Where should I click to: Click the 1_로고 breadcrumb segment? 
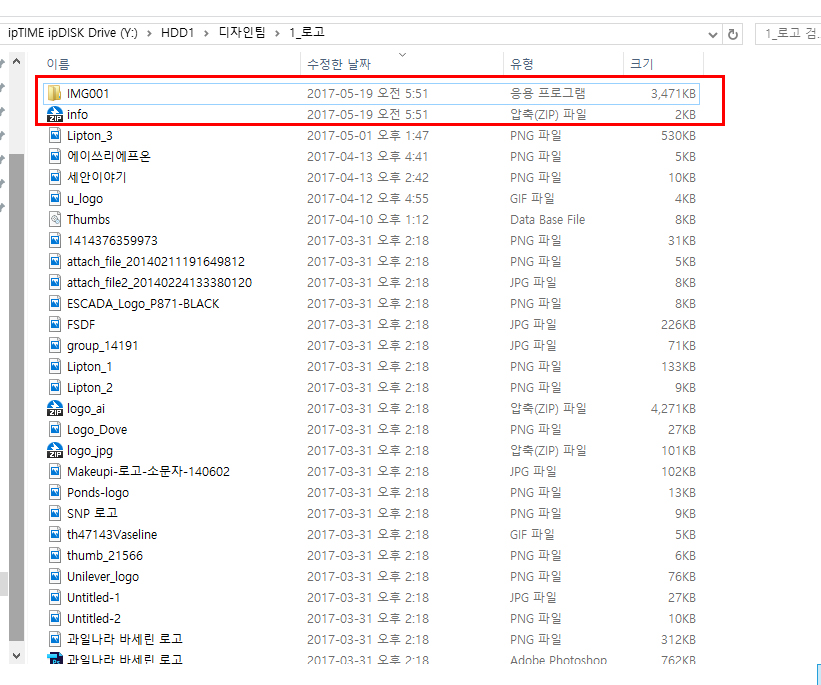(x=307, y=33)
